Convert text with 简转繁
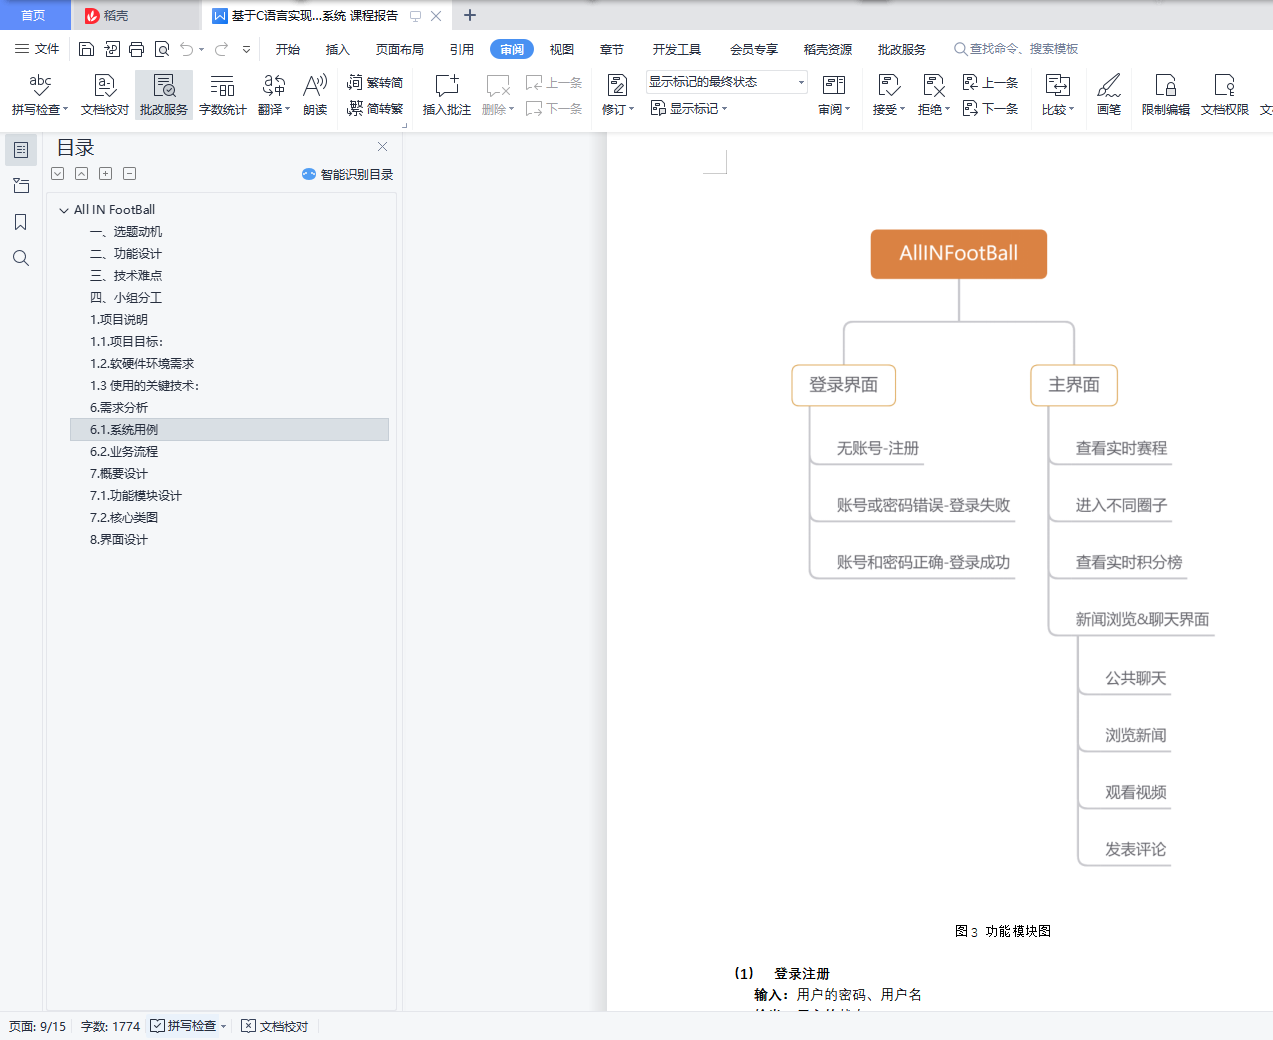This screenshot has height=1040, width=1273. [375, 109]
